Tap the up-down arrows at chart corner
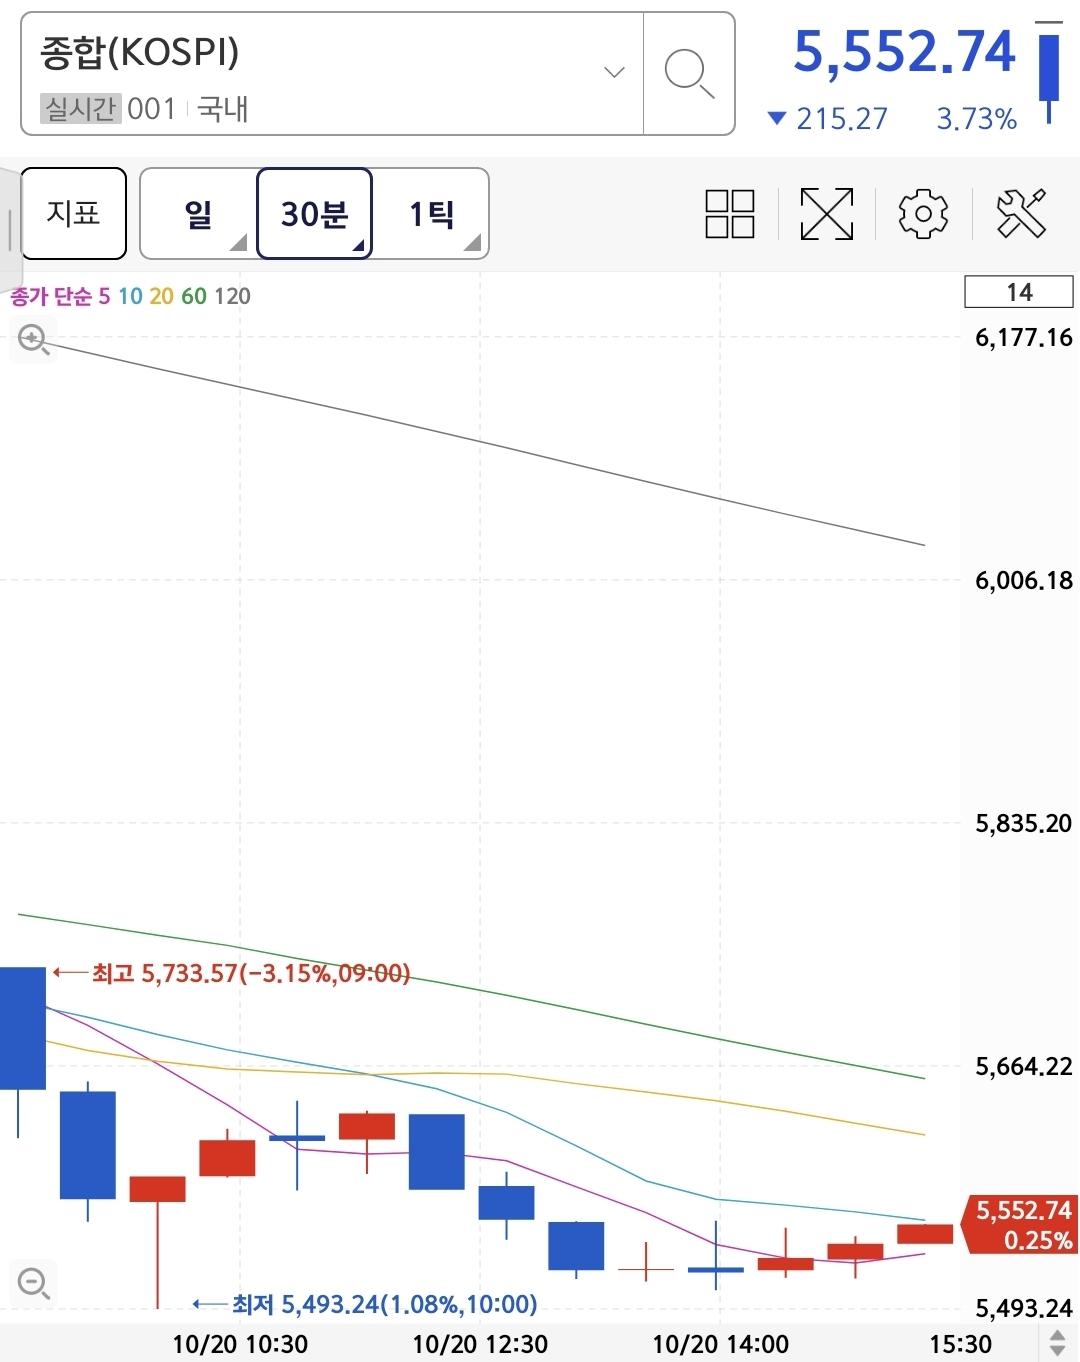The width and height of the screenshot is (1080, 1362). point(1056,1342)
